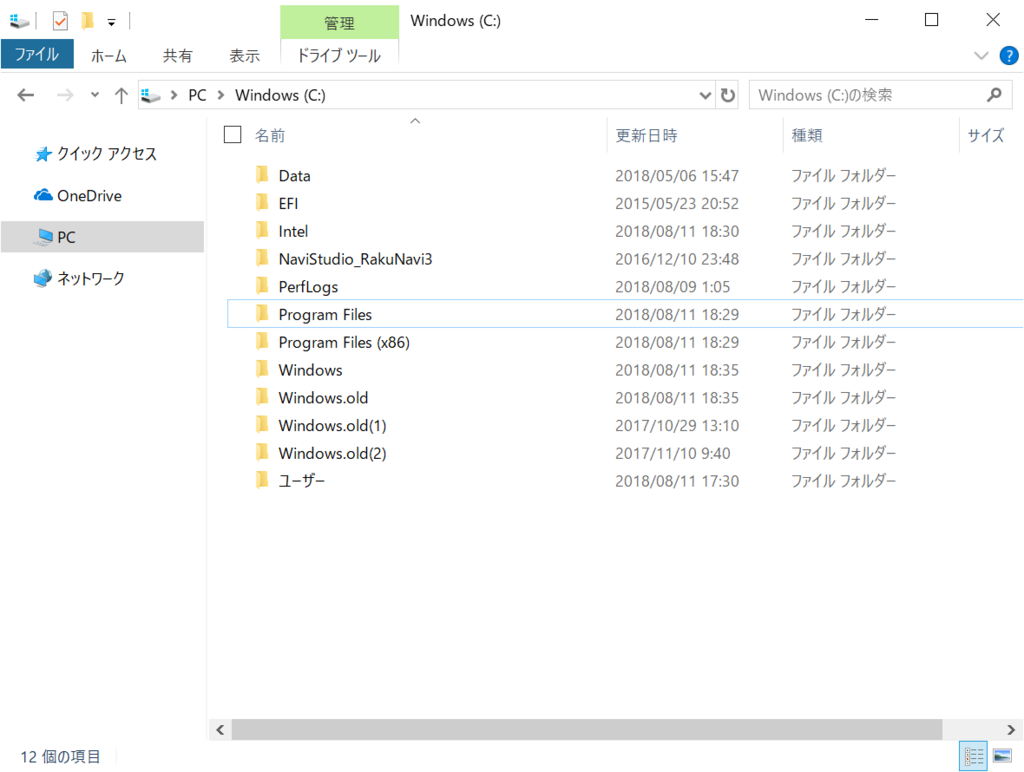The image size is (1024, 772).
Task: Switch to large icons view in status bar
Action: click(1003, 757)
